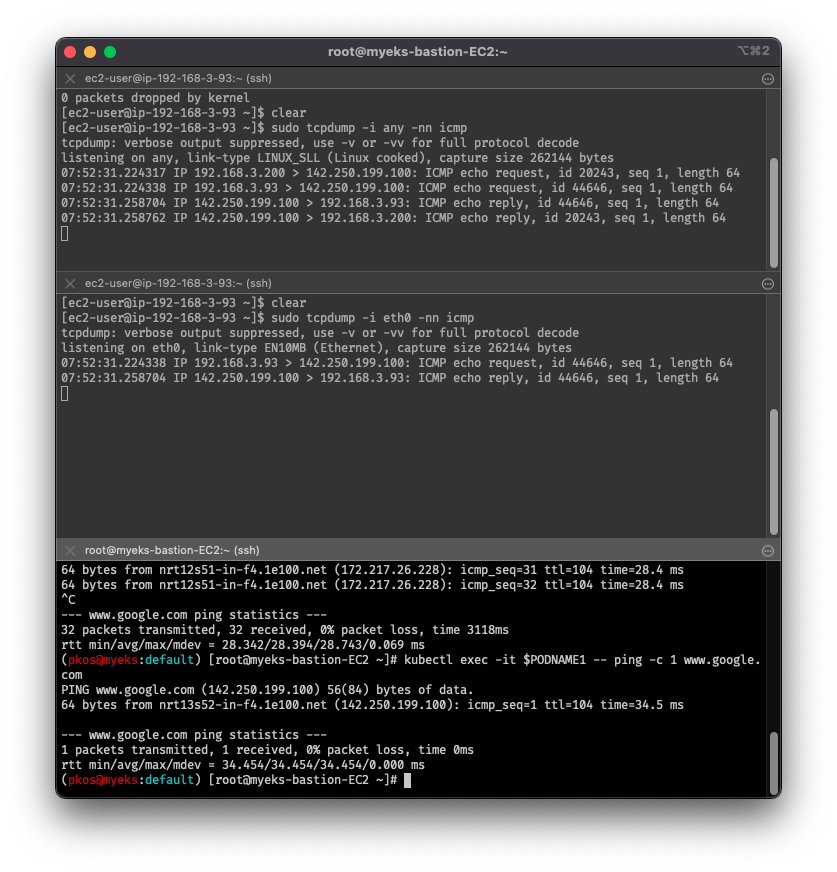Screen dimensions: 837x872
Task: Close the top ec2-user ssh pane
Action: point(70,78)
